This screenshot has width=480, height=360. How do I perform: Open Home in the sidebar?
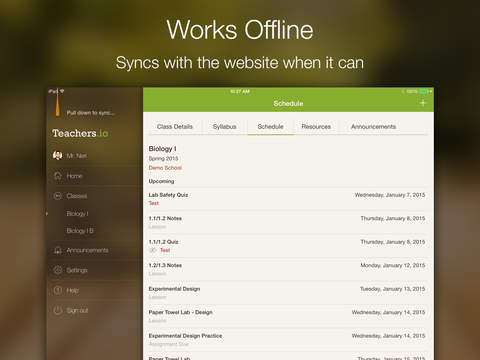(x=94, y=176)
